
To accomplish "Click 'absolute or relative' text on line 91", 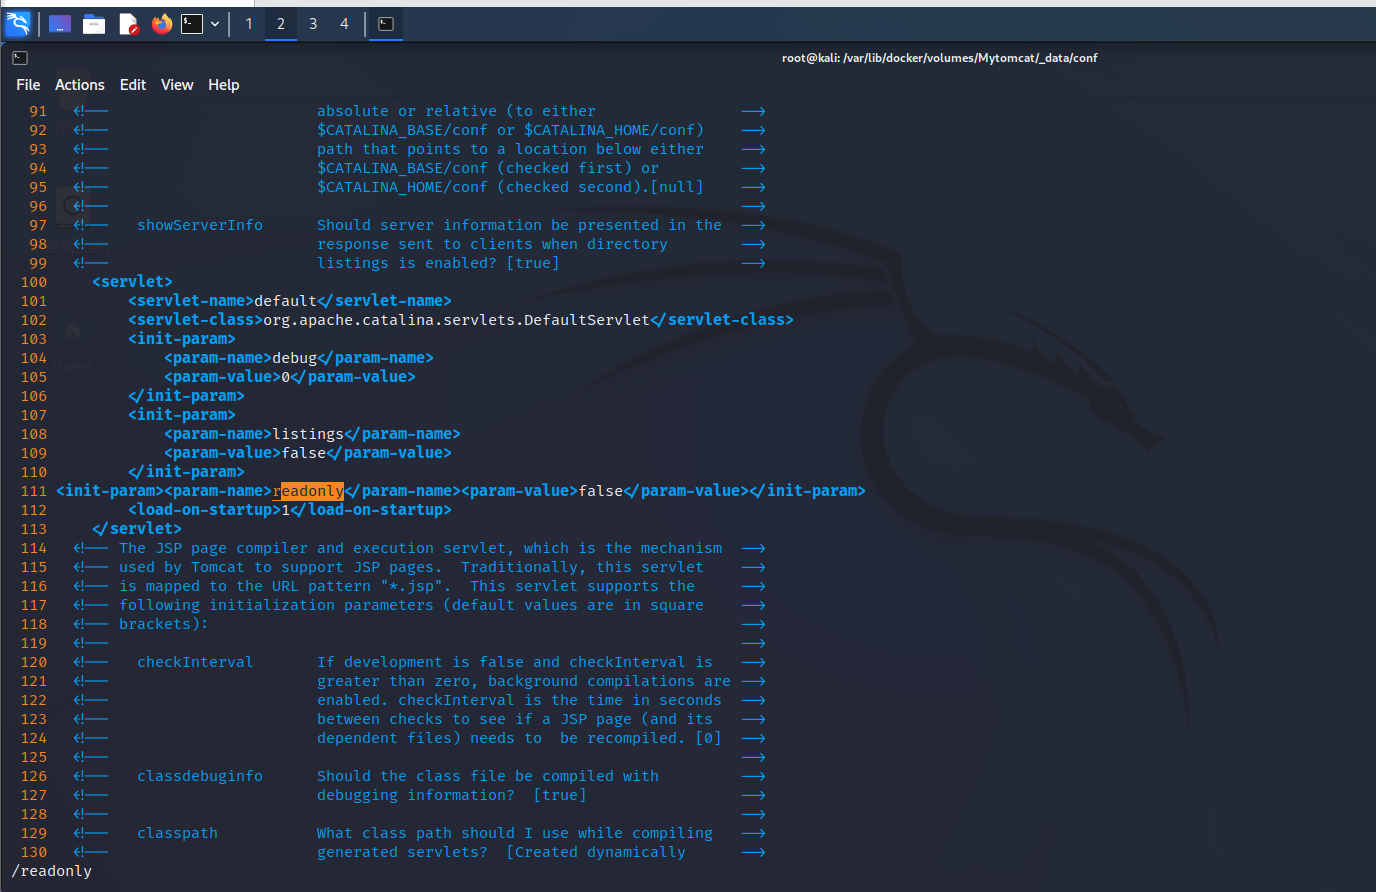I will (x=407, y=111).
